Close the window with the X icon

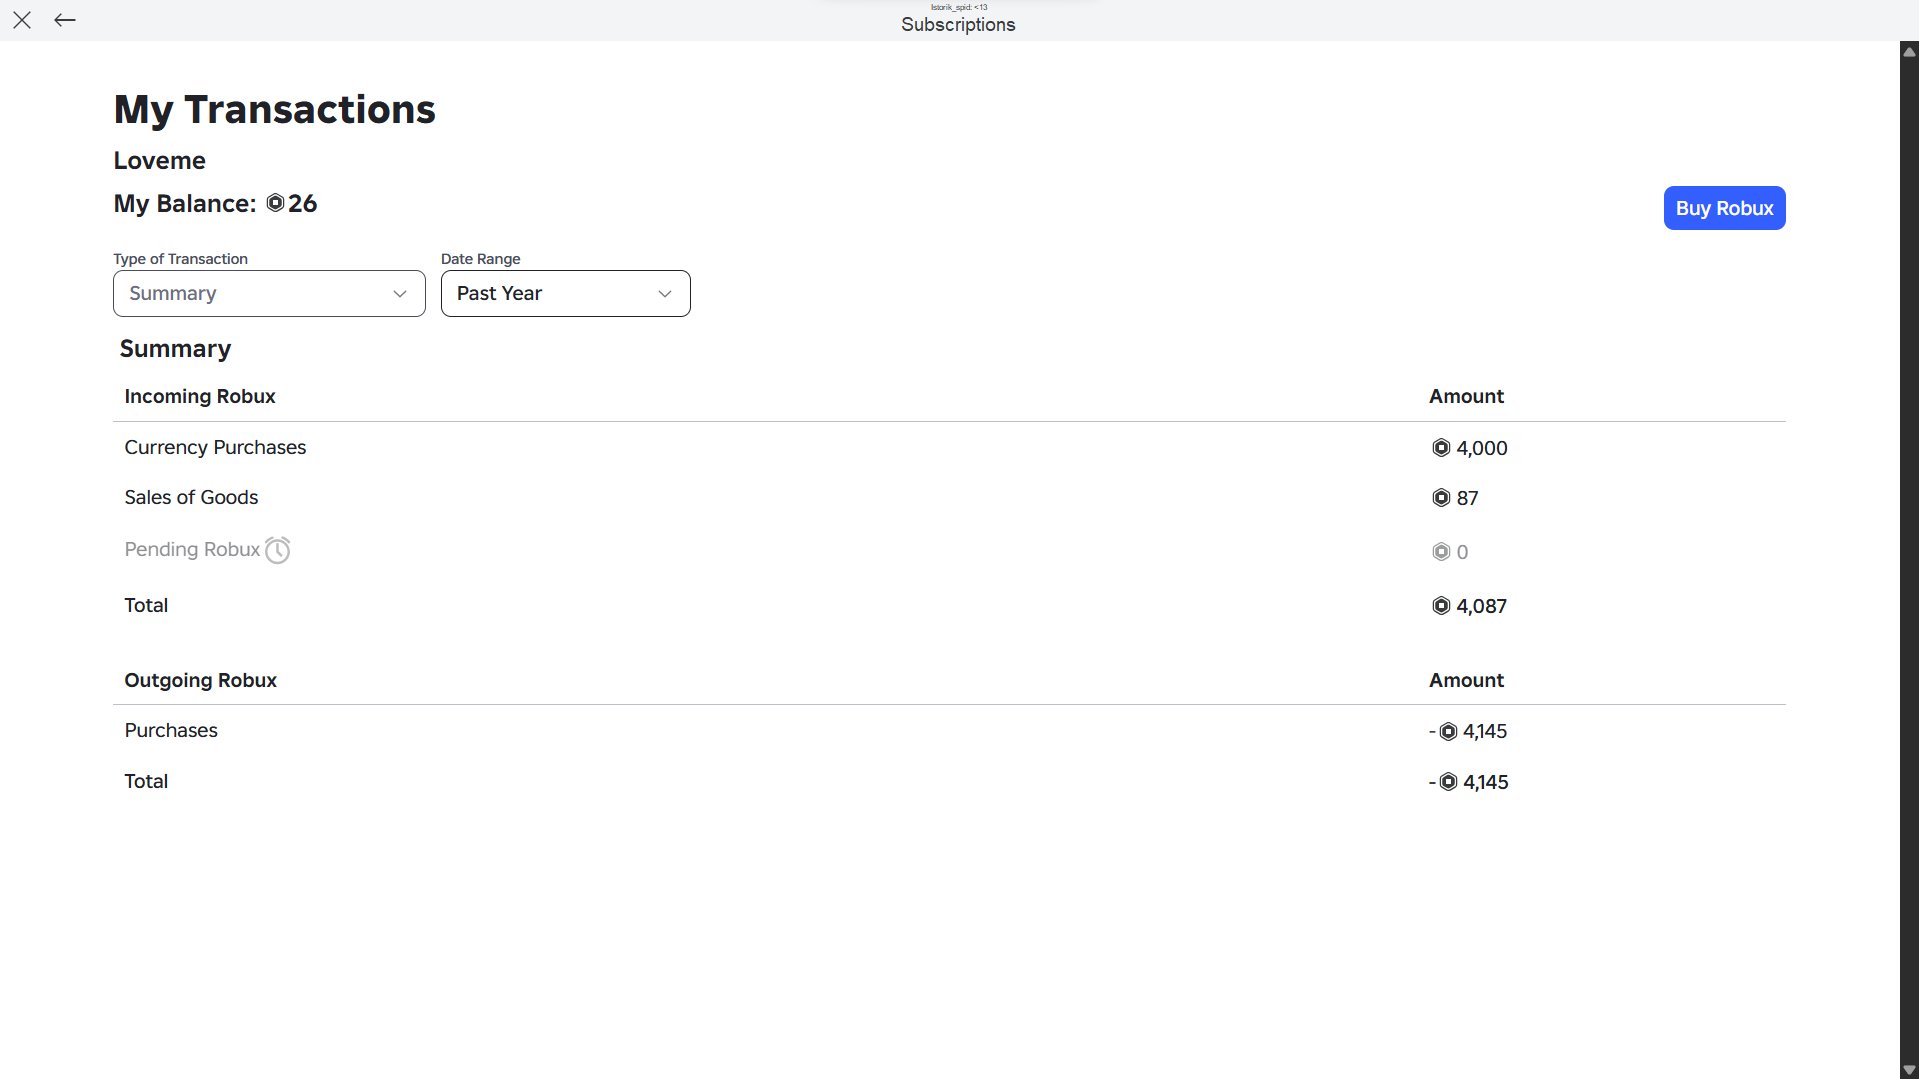[x=22, y=20]
